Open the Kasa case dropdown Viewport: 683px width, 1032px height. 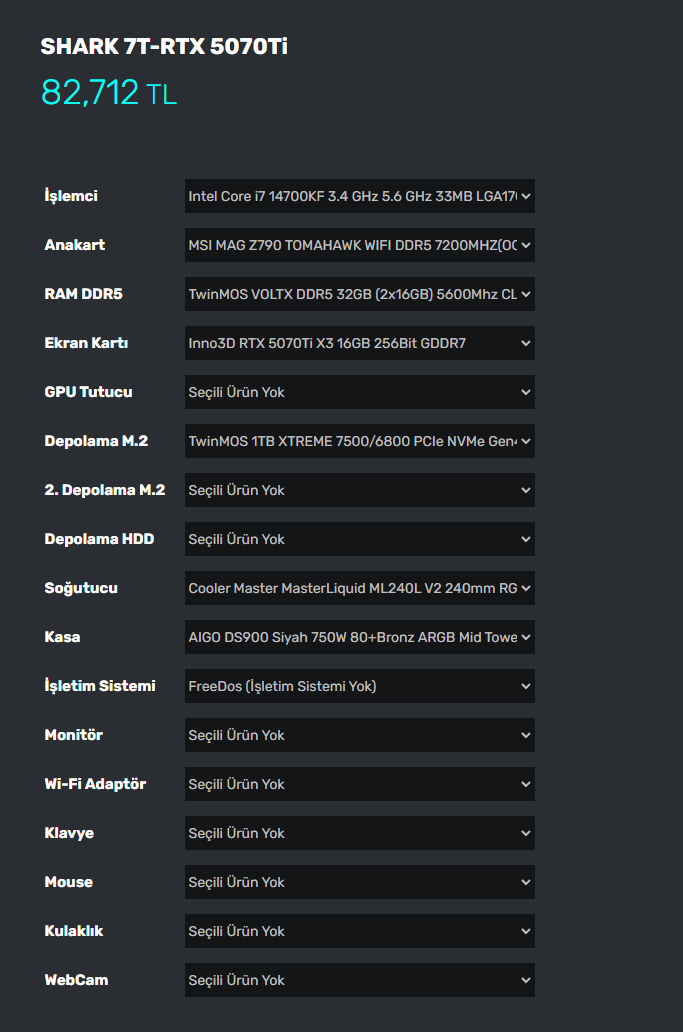click(359, 637)
